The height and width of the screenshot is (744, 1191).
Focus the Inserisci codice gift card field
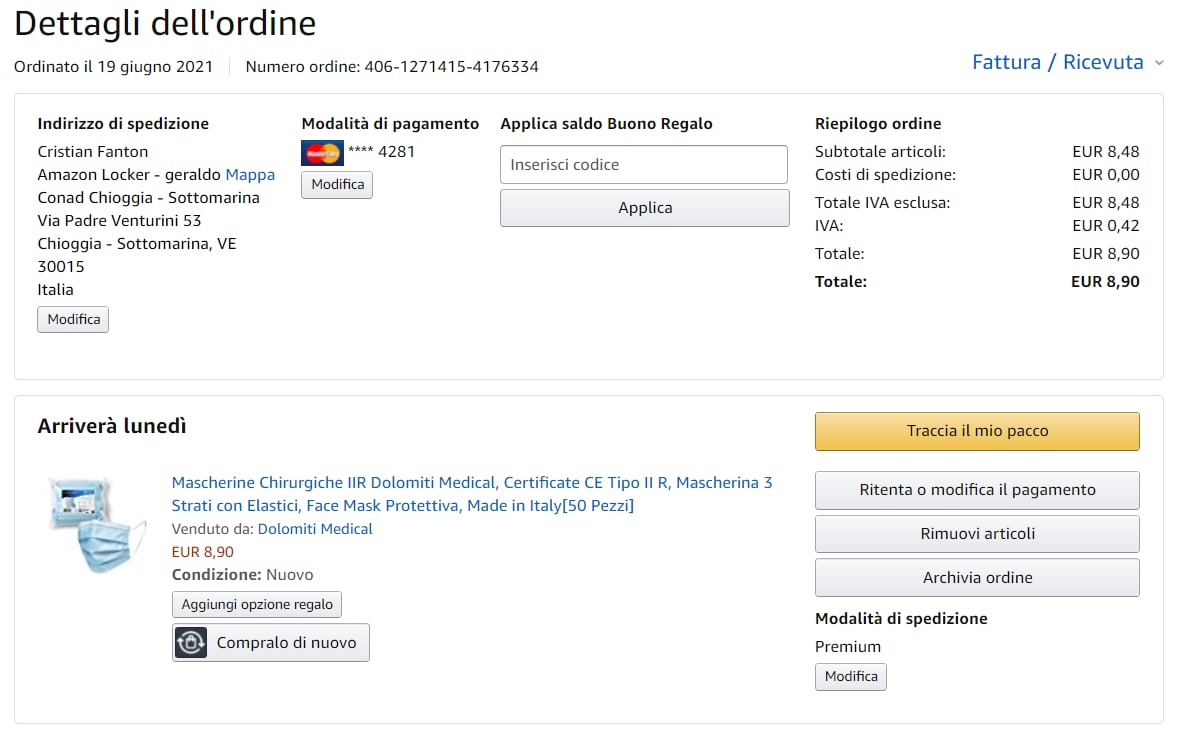coord(644,165)
